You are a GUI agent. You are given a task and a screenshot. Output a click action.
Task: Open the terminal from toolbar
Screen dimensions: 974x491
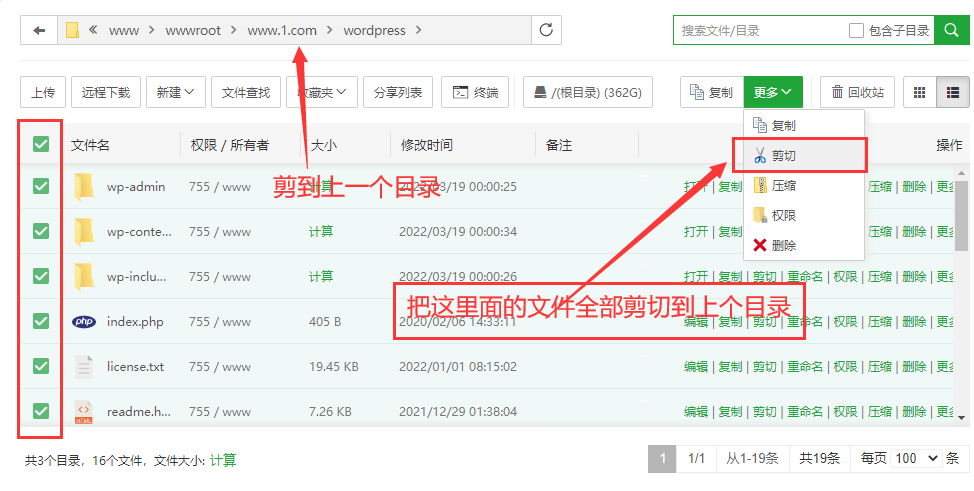[475, 93]
